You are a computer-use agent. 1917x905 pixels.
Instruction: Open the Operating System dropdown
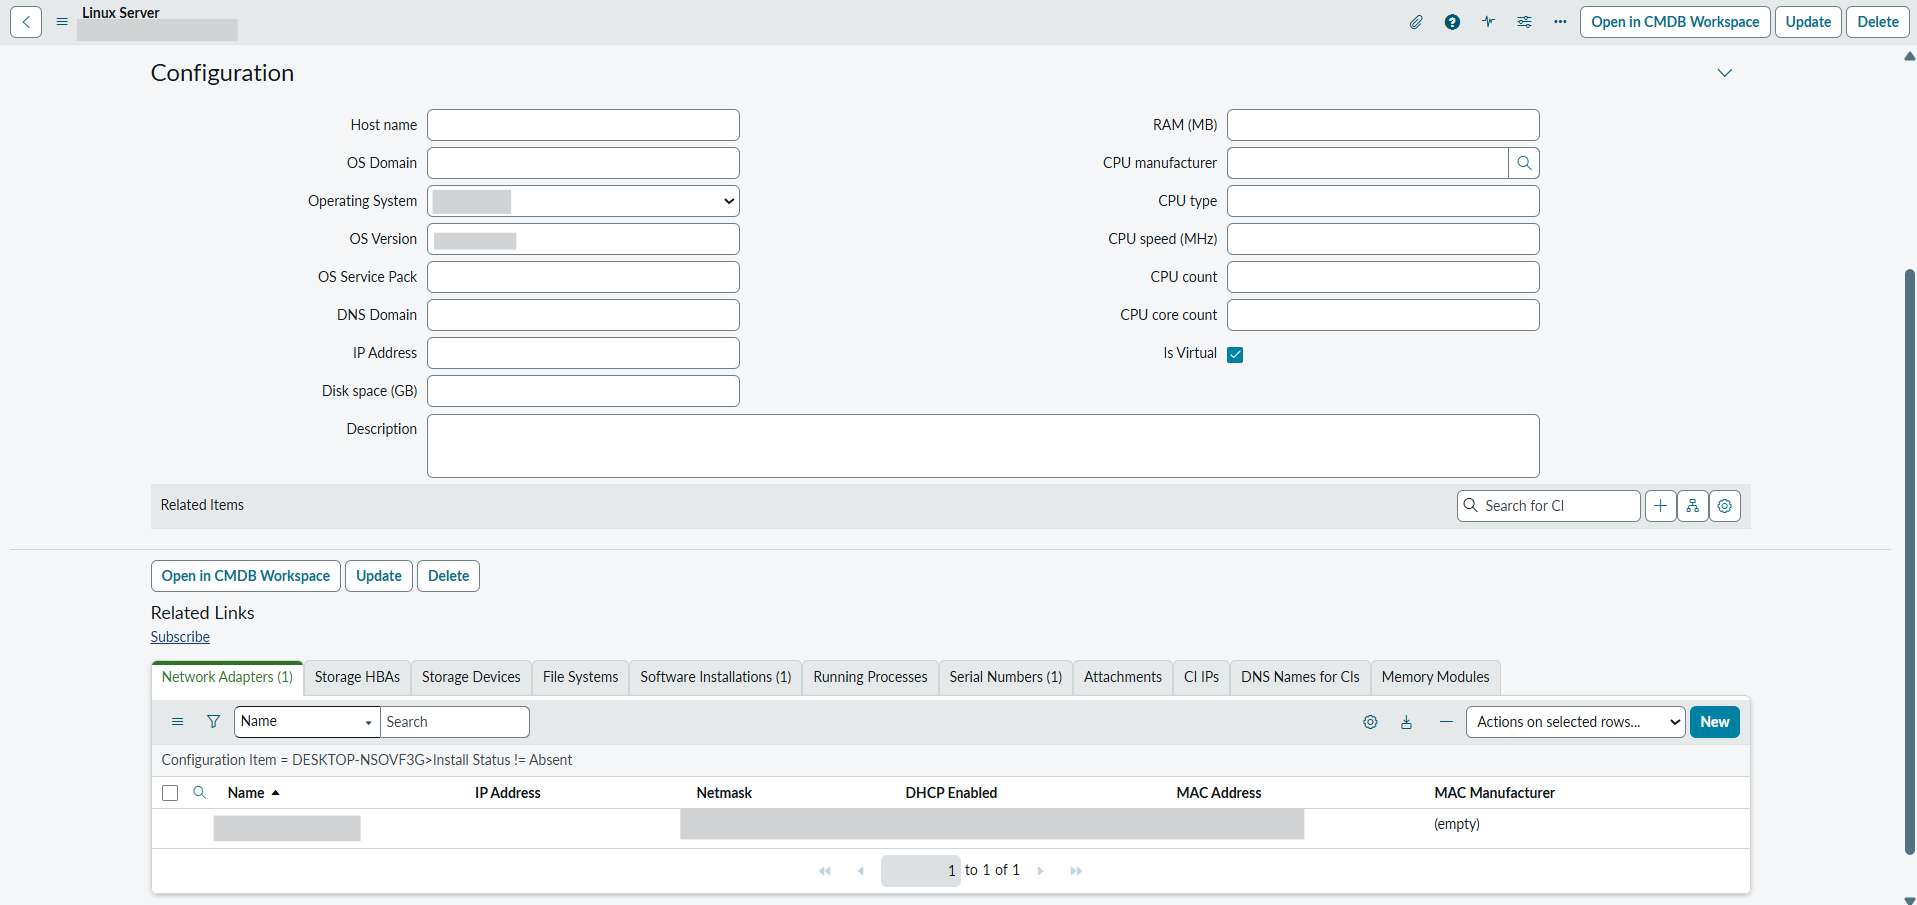click(x=583, y=201)
